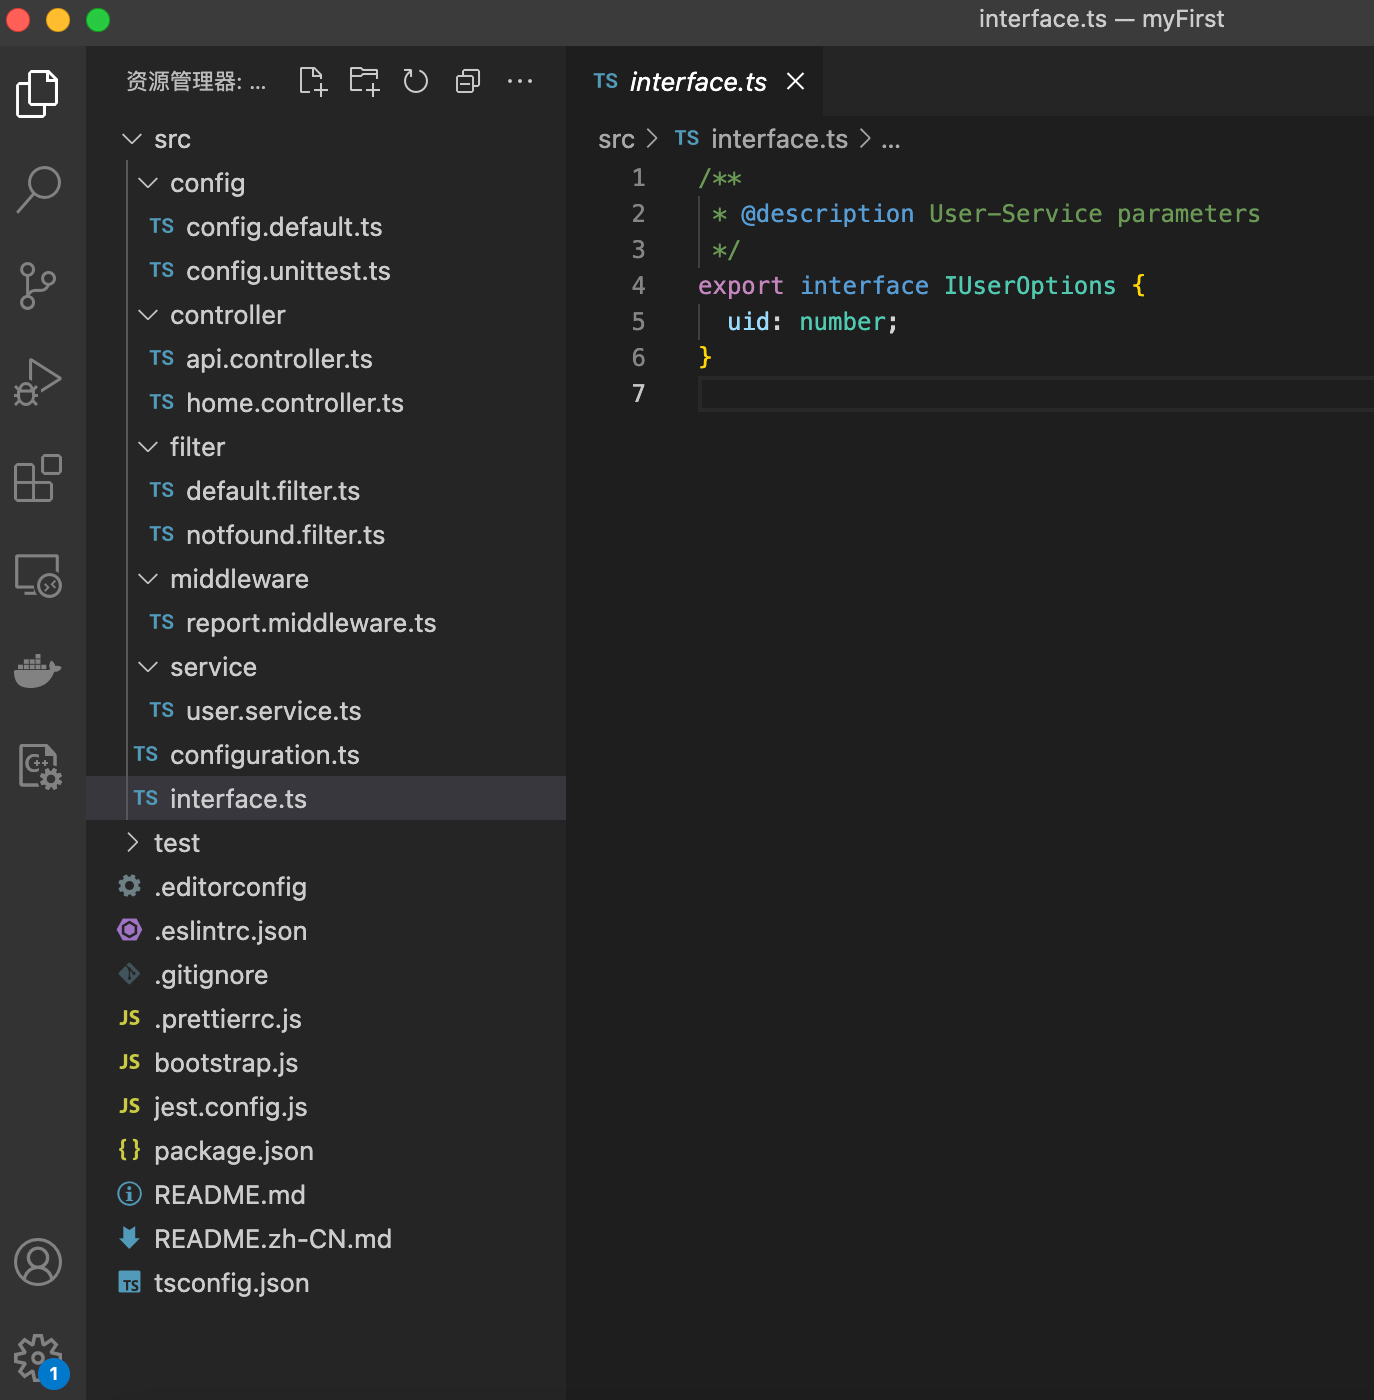
Task: Collapse all folders in explorer
Action: (467, 82)
